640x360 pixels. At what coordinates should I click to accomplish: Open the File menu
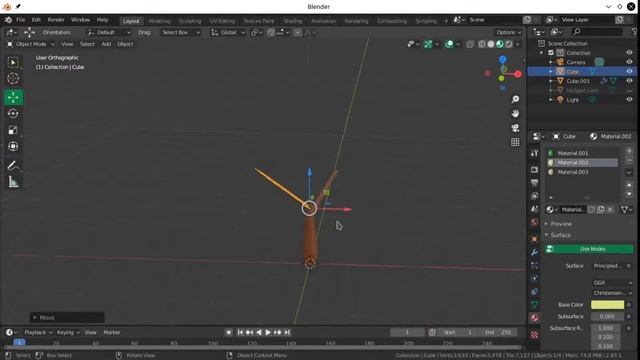pos(20,20)
